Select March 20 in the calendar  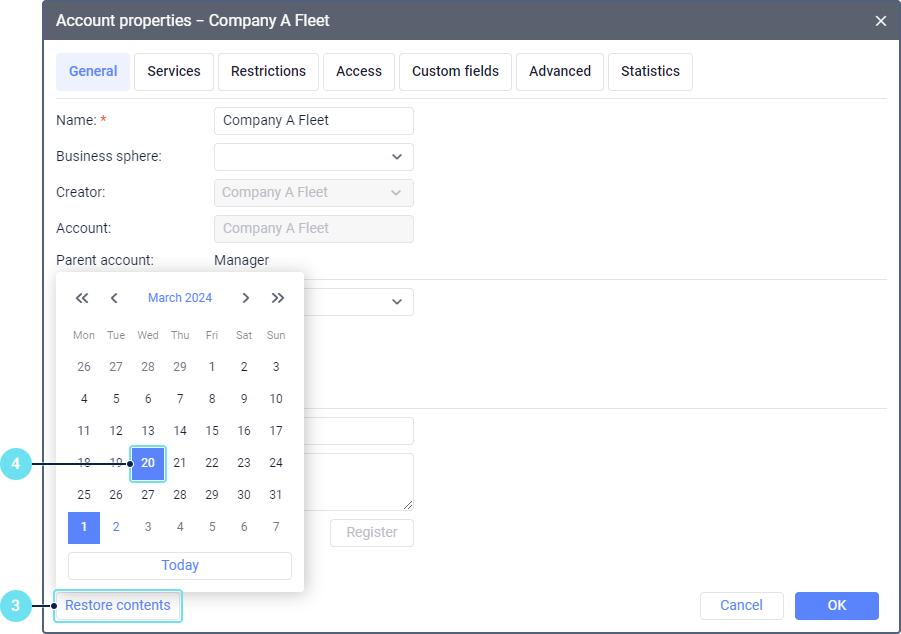tap(148, 463)
